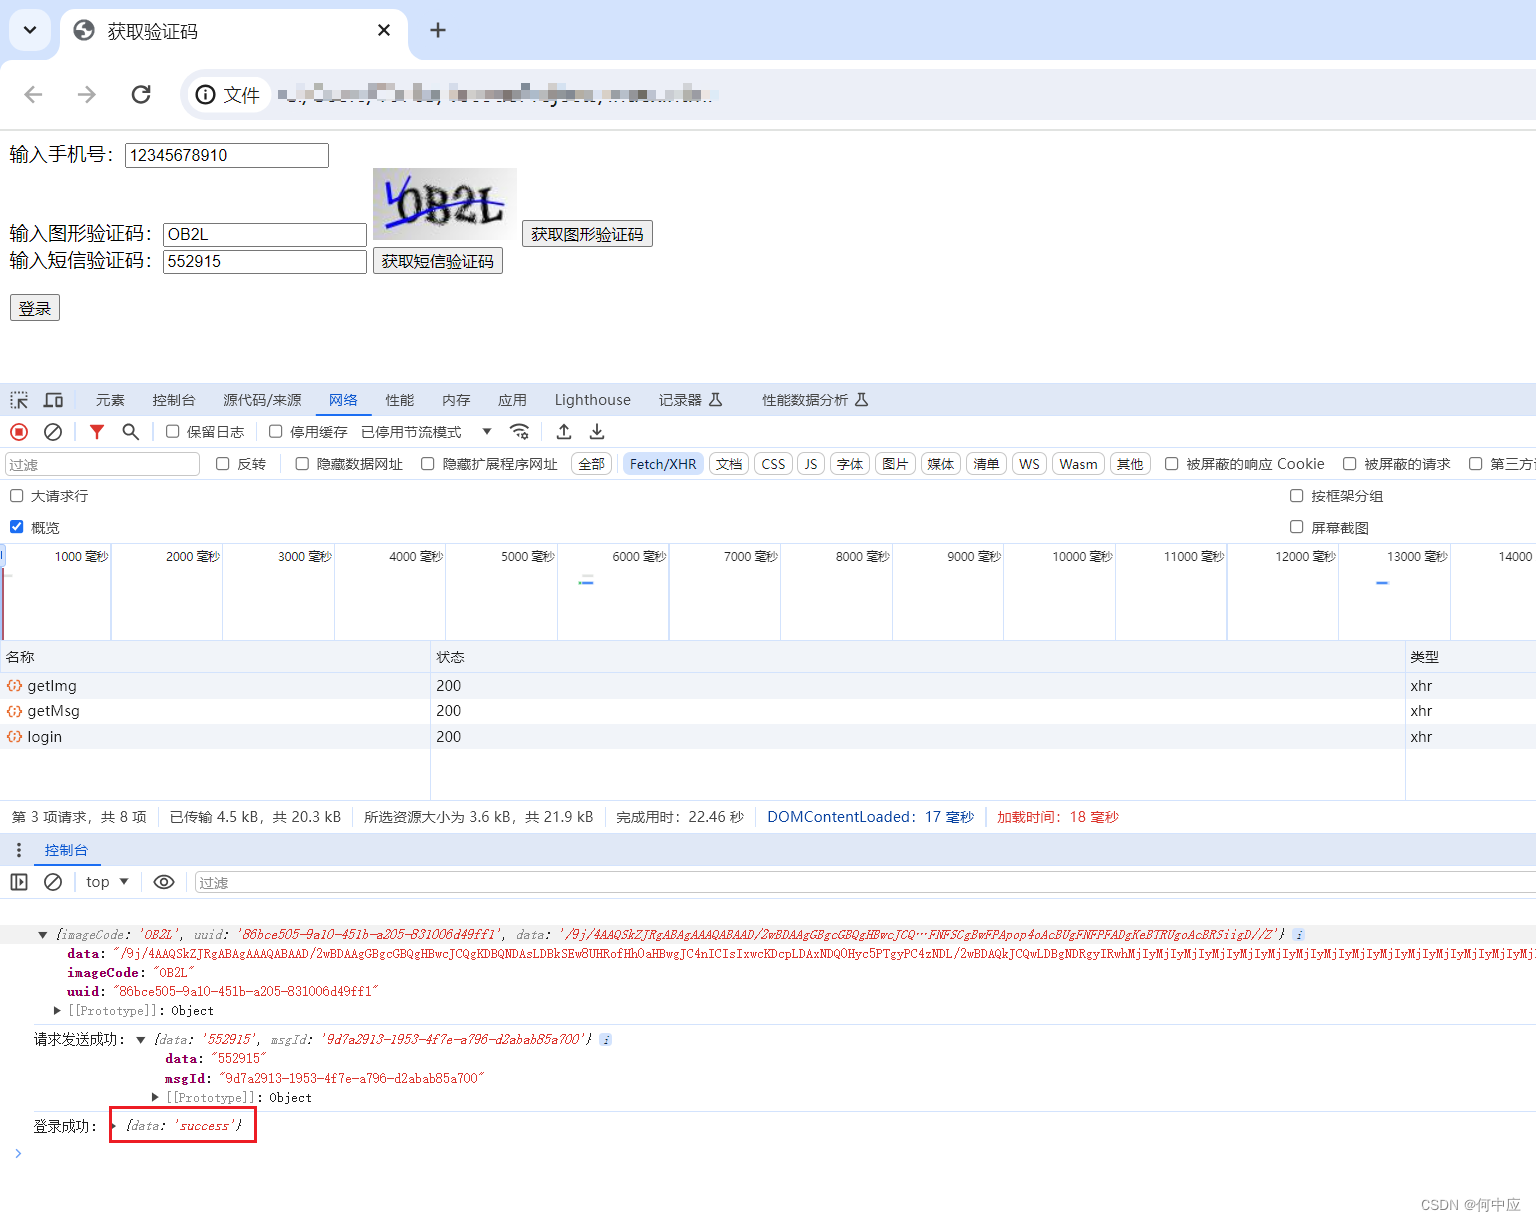1536x1221 pixels.
Task: Enable 停用缓存 checkbox
Action: coord(275,432)
